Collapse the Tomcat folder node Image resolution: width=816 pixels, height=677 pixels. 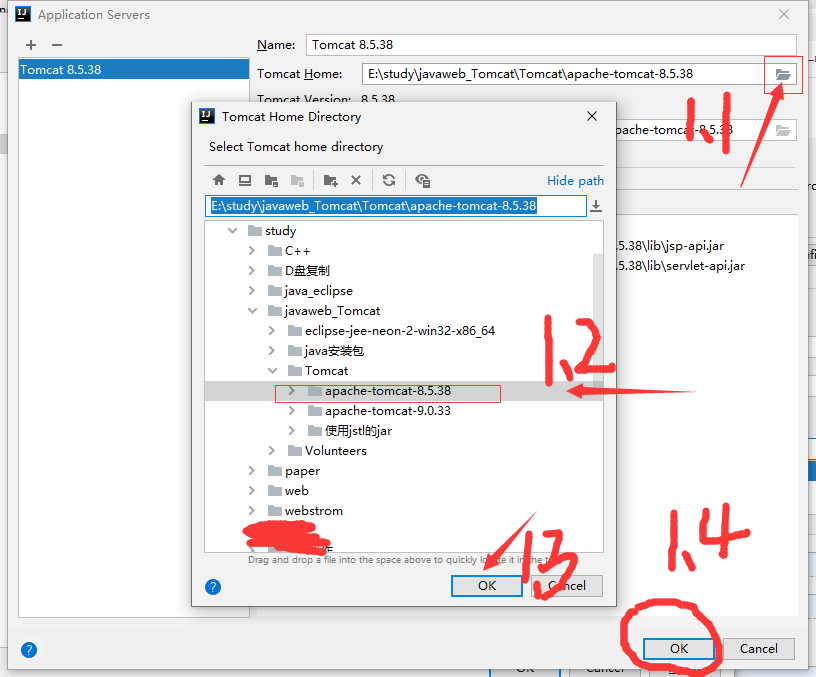pyautogui.click(x=272, y=371)
